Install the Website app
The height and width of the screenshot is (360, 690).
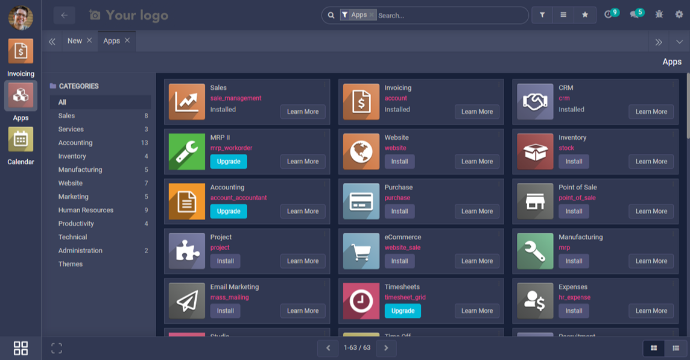(x=400, y=162)
